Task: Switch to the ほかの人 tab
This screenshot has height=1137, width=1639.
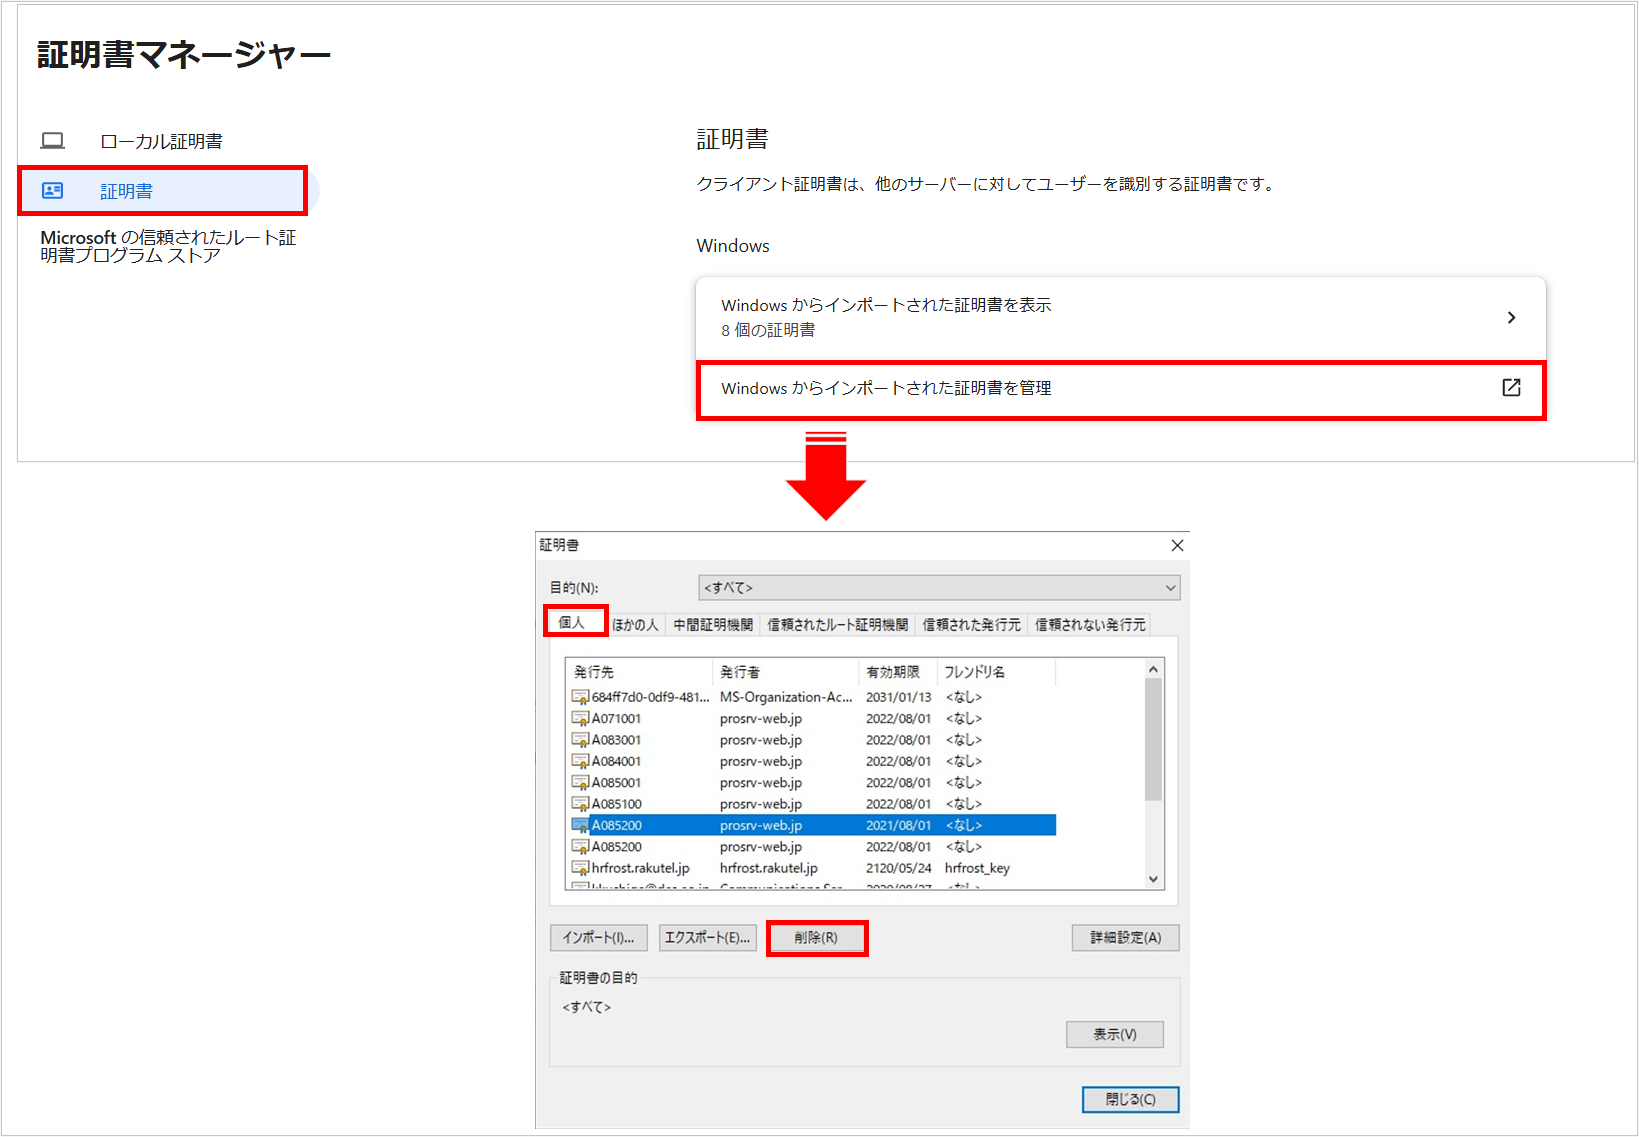Action: pyautogui.click(x=635, y=625)
